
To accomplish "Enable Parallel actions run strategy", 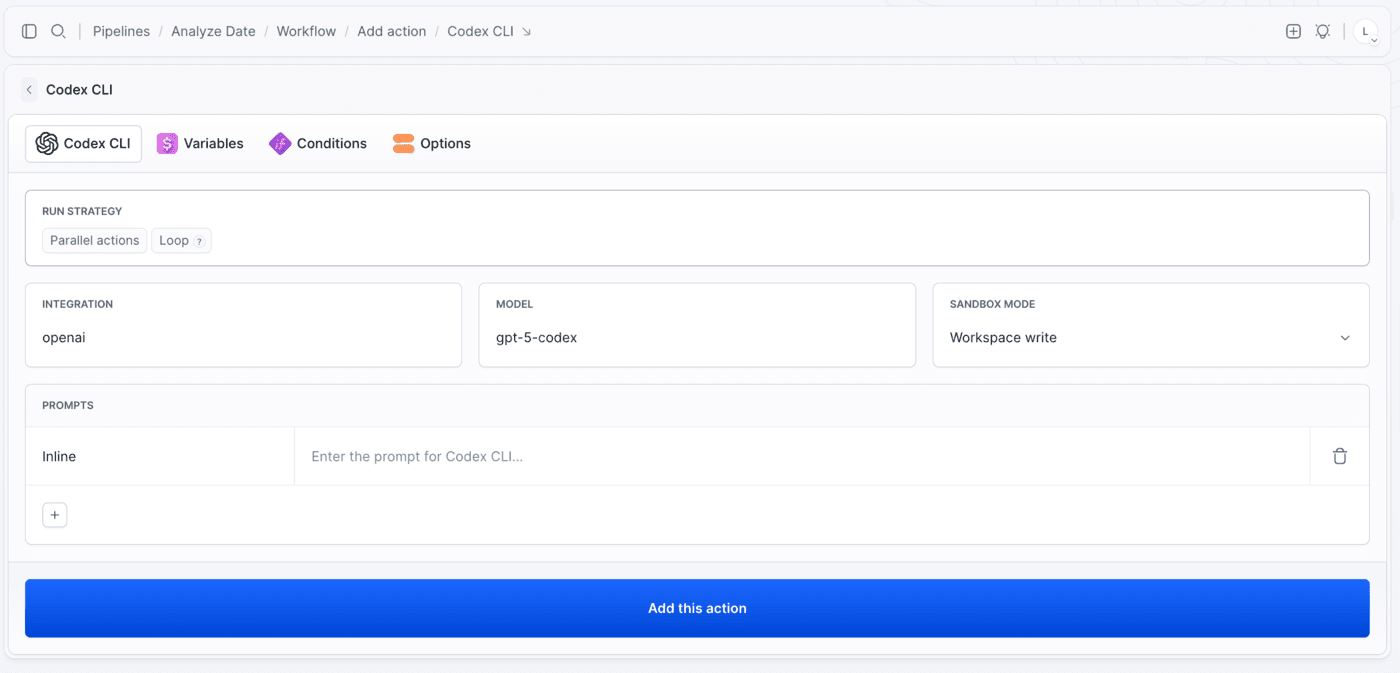I will (95, 241).
